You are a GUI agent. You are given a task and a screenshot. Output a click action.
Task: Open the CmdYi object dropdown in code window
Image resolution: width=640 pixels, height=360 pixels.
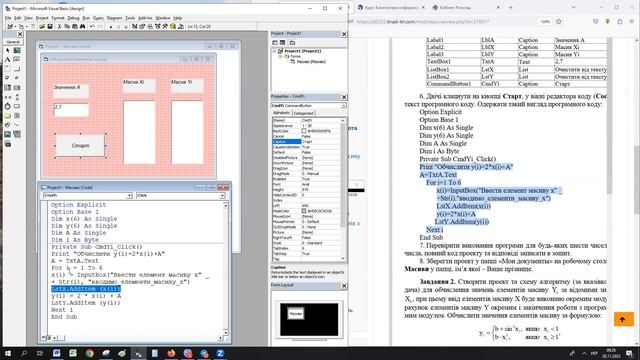point(129,196)
